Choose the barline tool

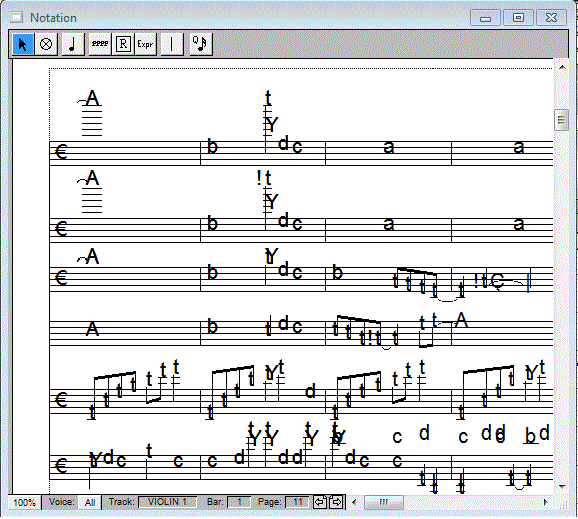point(172,44)
